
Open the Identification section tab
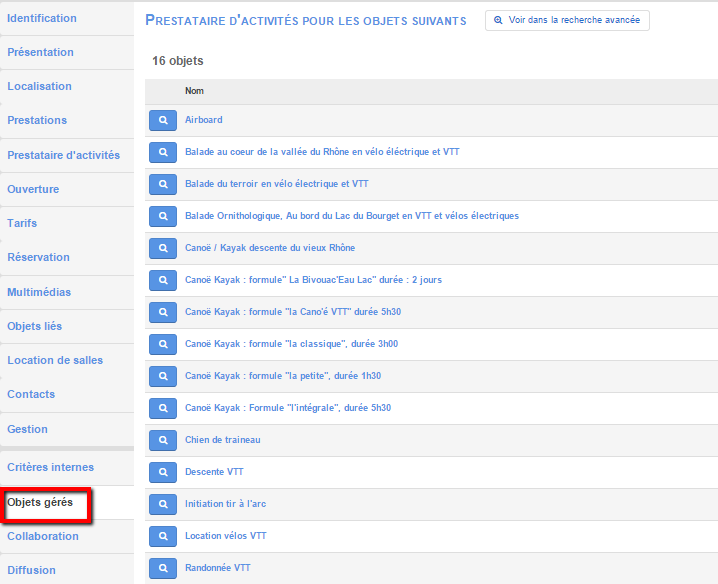tap(67, 18)
